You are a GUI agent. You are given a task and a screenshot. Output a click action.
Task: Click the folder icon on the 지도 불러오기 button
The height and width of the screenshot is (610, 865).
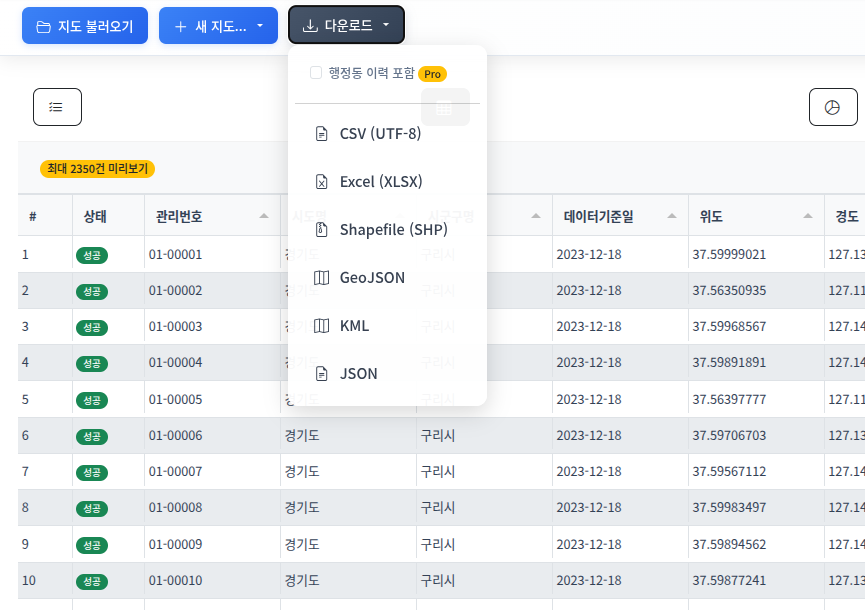click(42, 25)
